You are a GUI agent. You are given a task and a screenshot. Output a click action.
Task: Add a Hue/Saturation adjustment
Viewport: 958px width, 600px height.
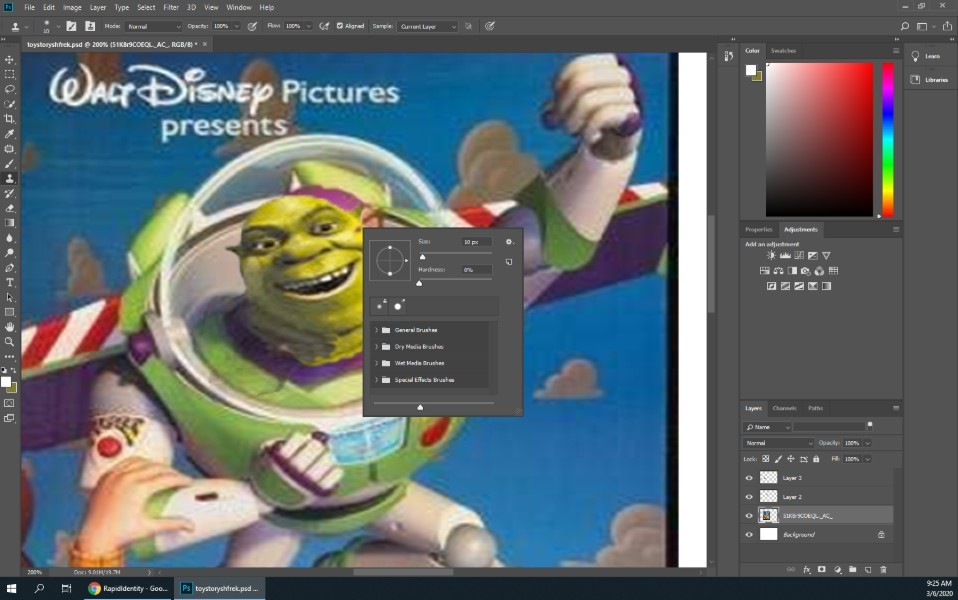click(x=764, y=271)
